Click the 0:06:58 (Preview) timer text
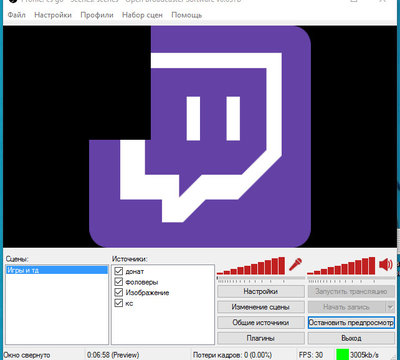This screenshot has height=360, width=400. [x=113, y=355]
